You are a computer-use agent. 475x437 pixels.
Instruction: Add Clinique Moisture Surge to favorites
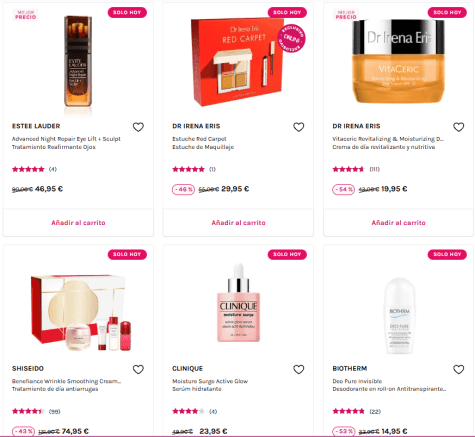point(298,369)
